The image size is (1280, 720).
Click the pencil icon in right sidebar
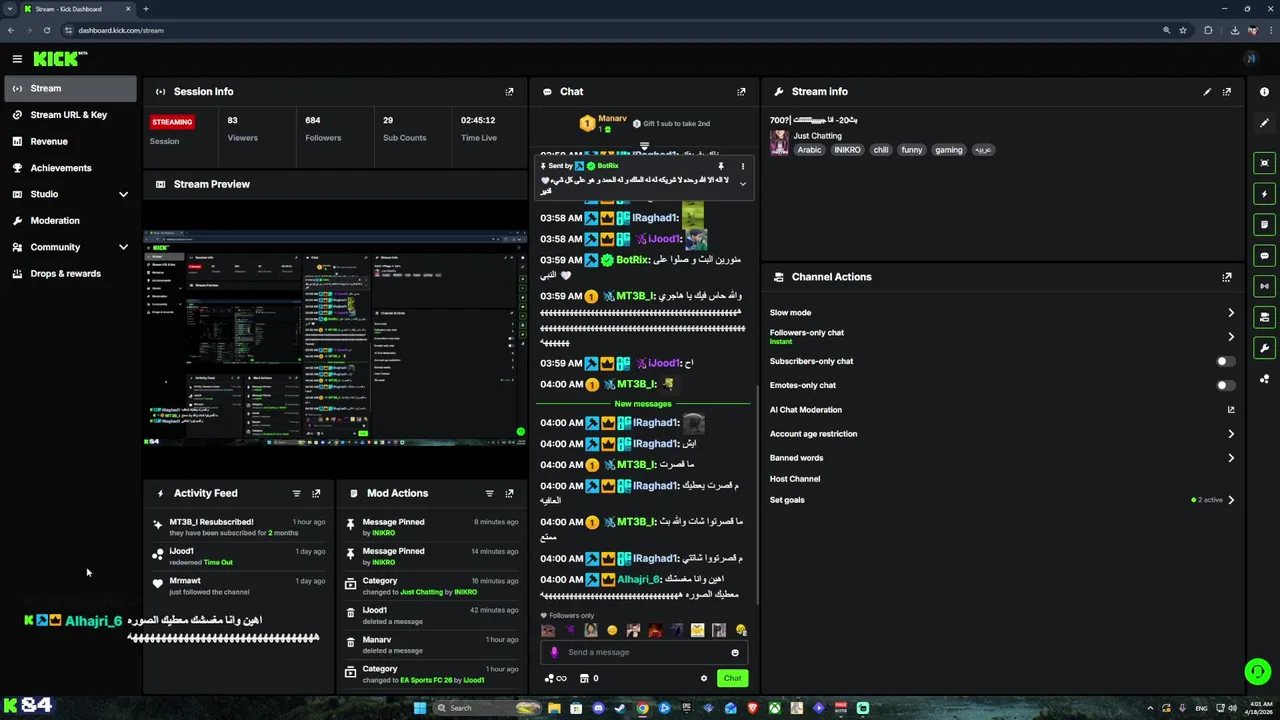[1265, 123]
